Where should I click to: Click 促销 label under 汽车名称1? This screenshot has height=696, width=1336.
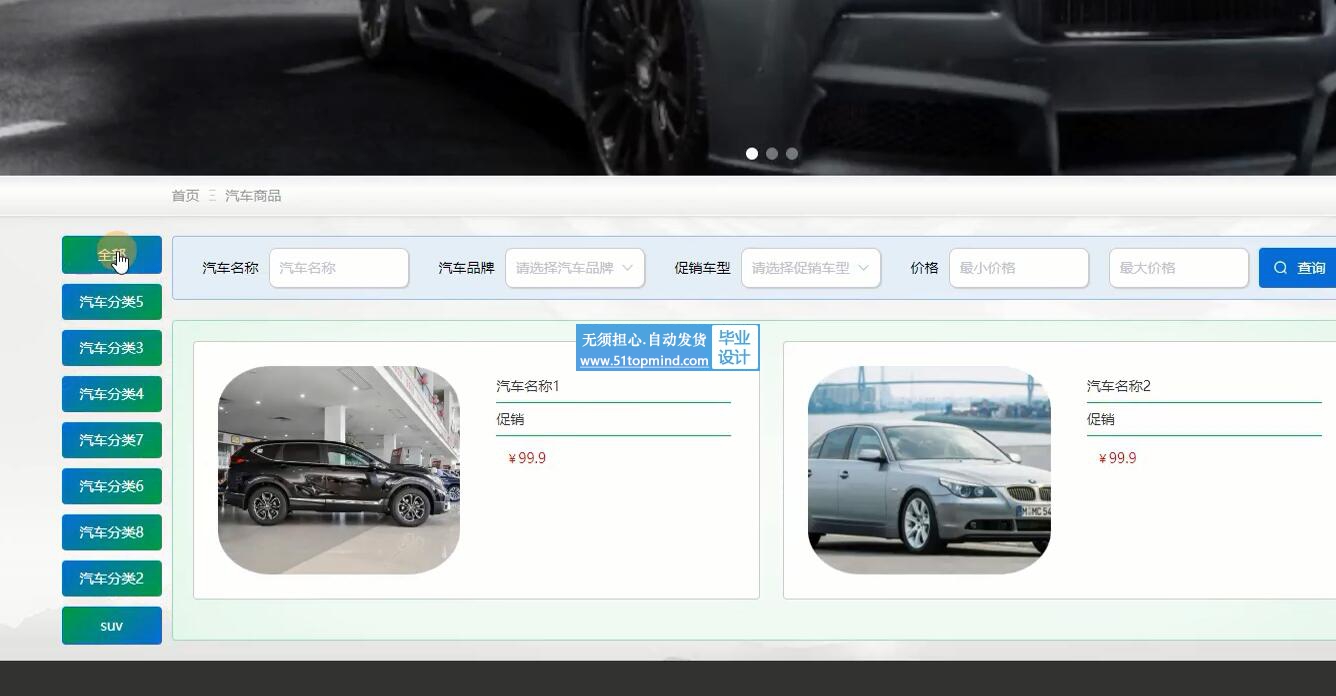[x=510, y=419]
